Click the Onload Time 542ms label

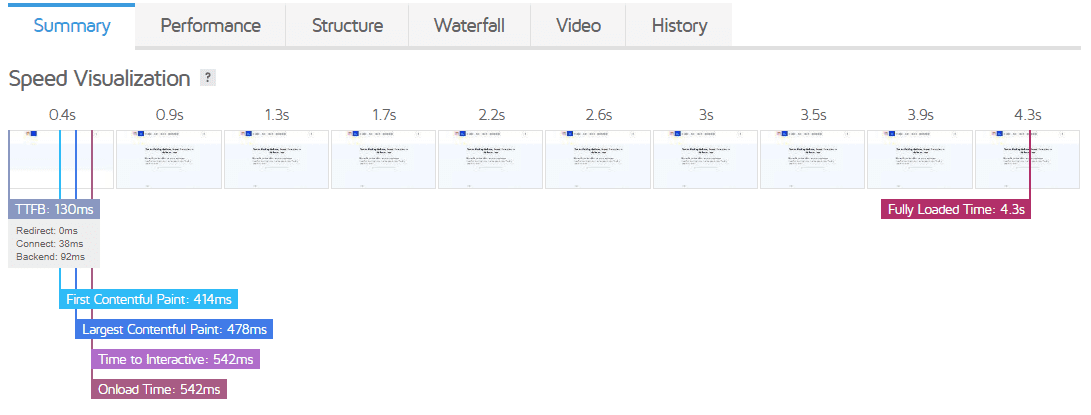159,389
